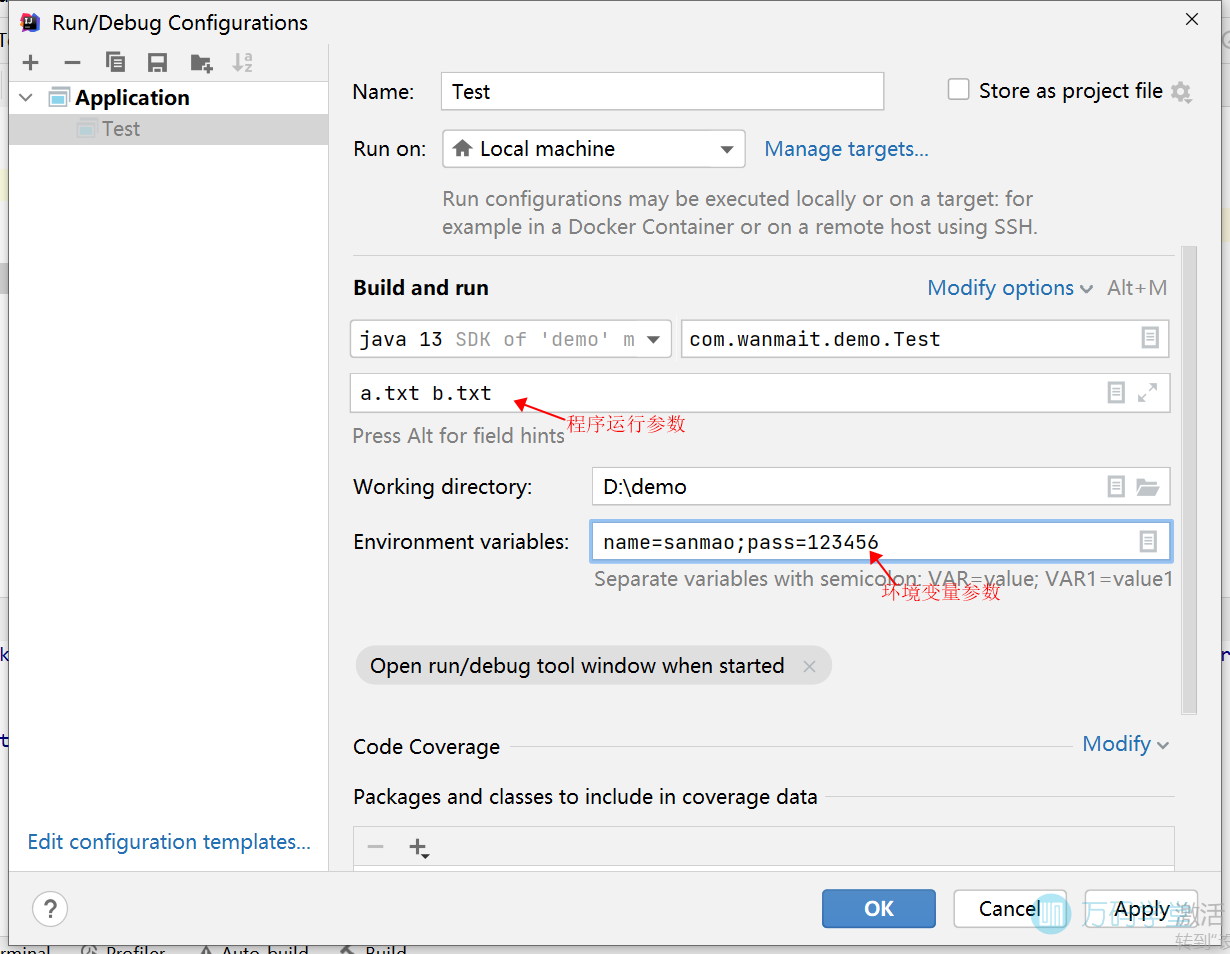Viewport: 1230px width, 954px height.
Task: Click the Manage targets link
Action: [846, 149]
